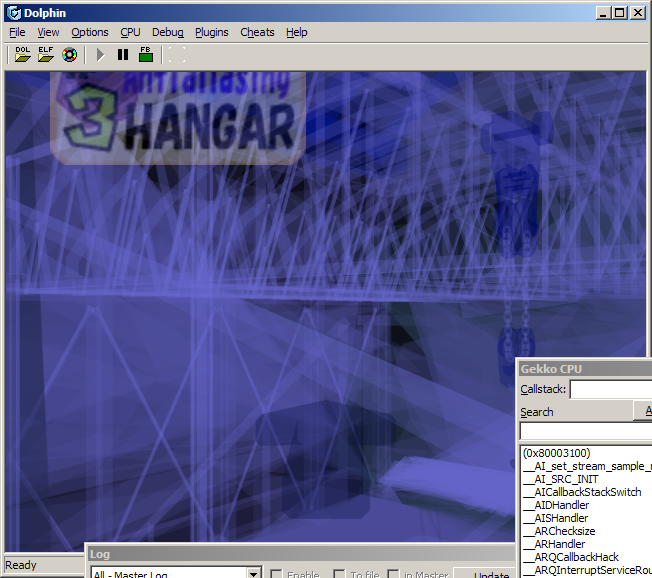652x578 pixels.
Task: Open the CPU menu
Action: pyautogui.click(x=130, y=32)
